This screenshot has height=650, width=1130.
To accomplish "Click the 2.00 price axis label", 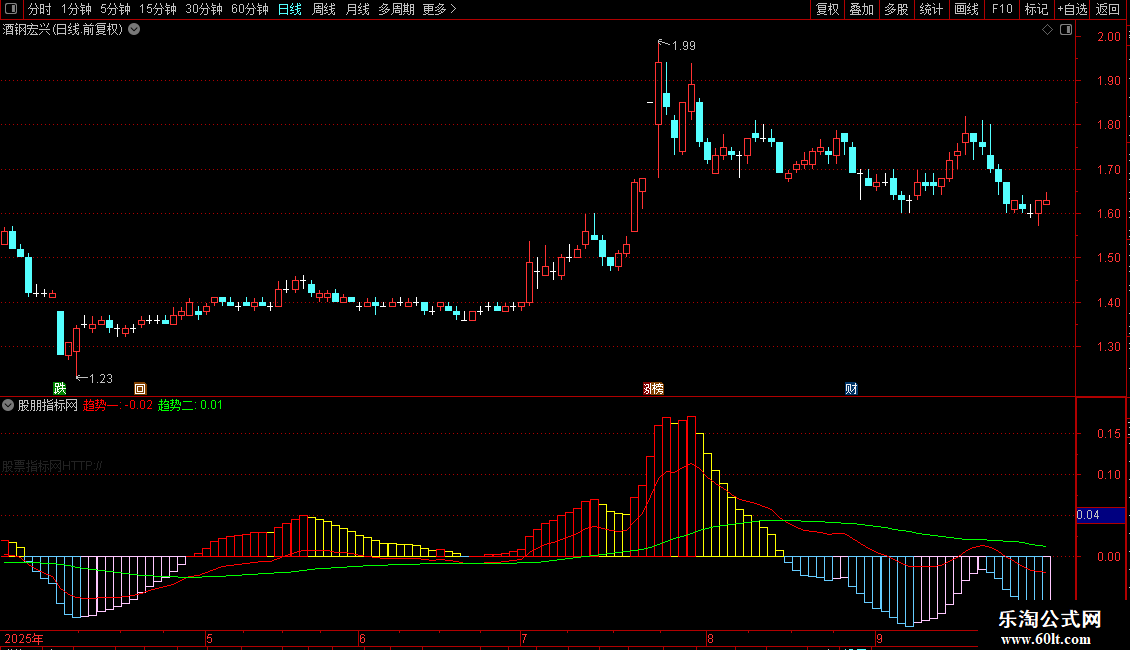I will click(x=1108, y=37).
